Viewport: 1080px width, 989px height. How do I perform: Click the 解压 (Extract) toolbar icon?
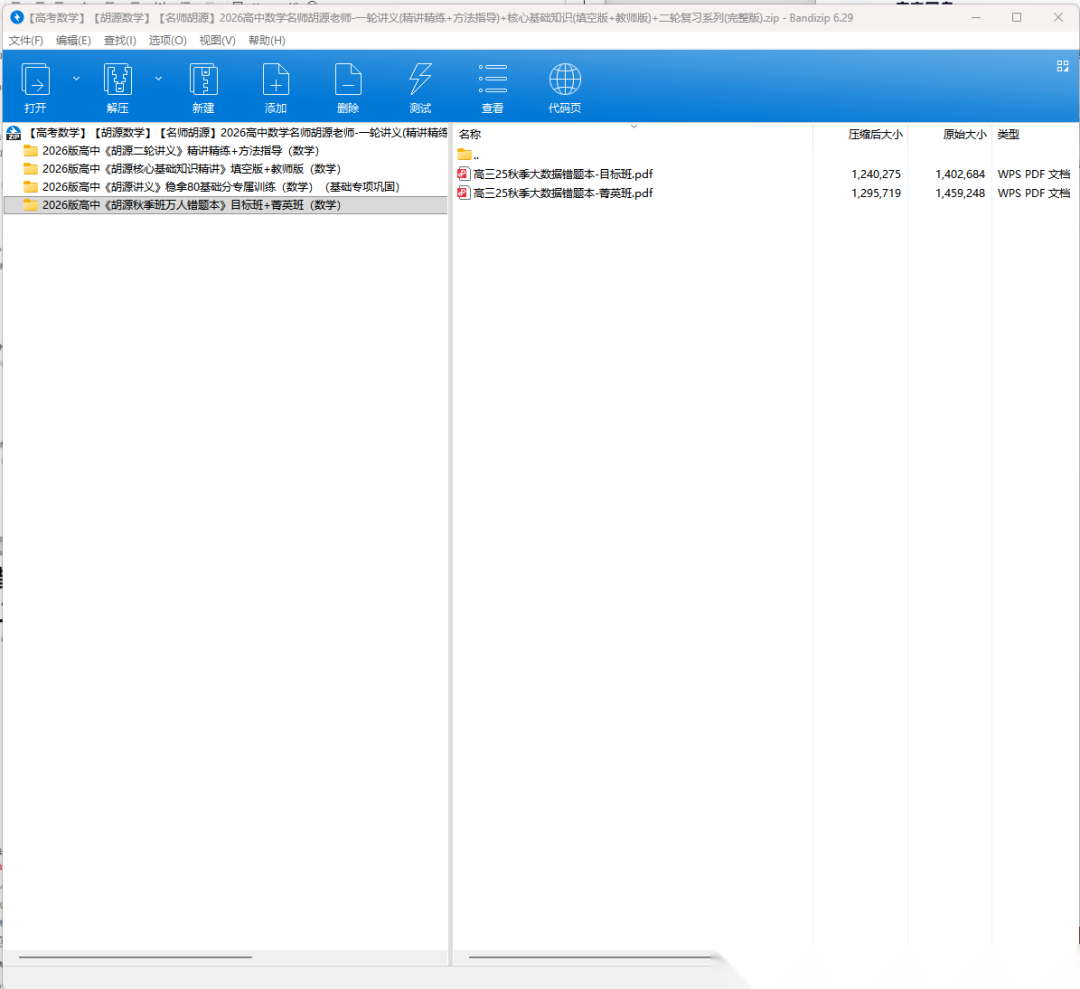(118, 80)
